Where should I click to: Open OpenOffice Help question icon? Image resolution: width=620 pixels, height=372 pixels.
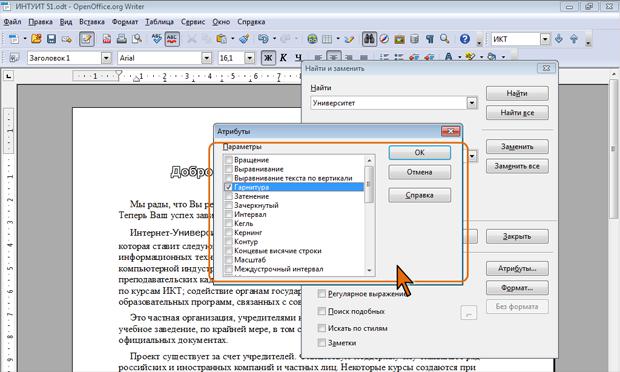465,39
